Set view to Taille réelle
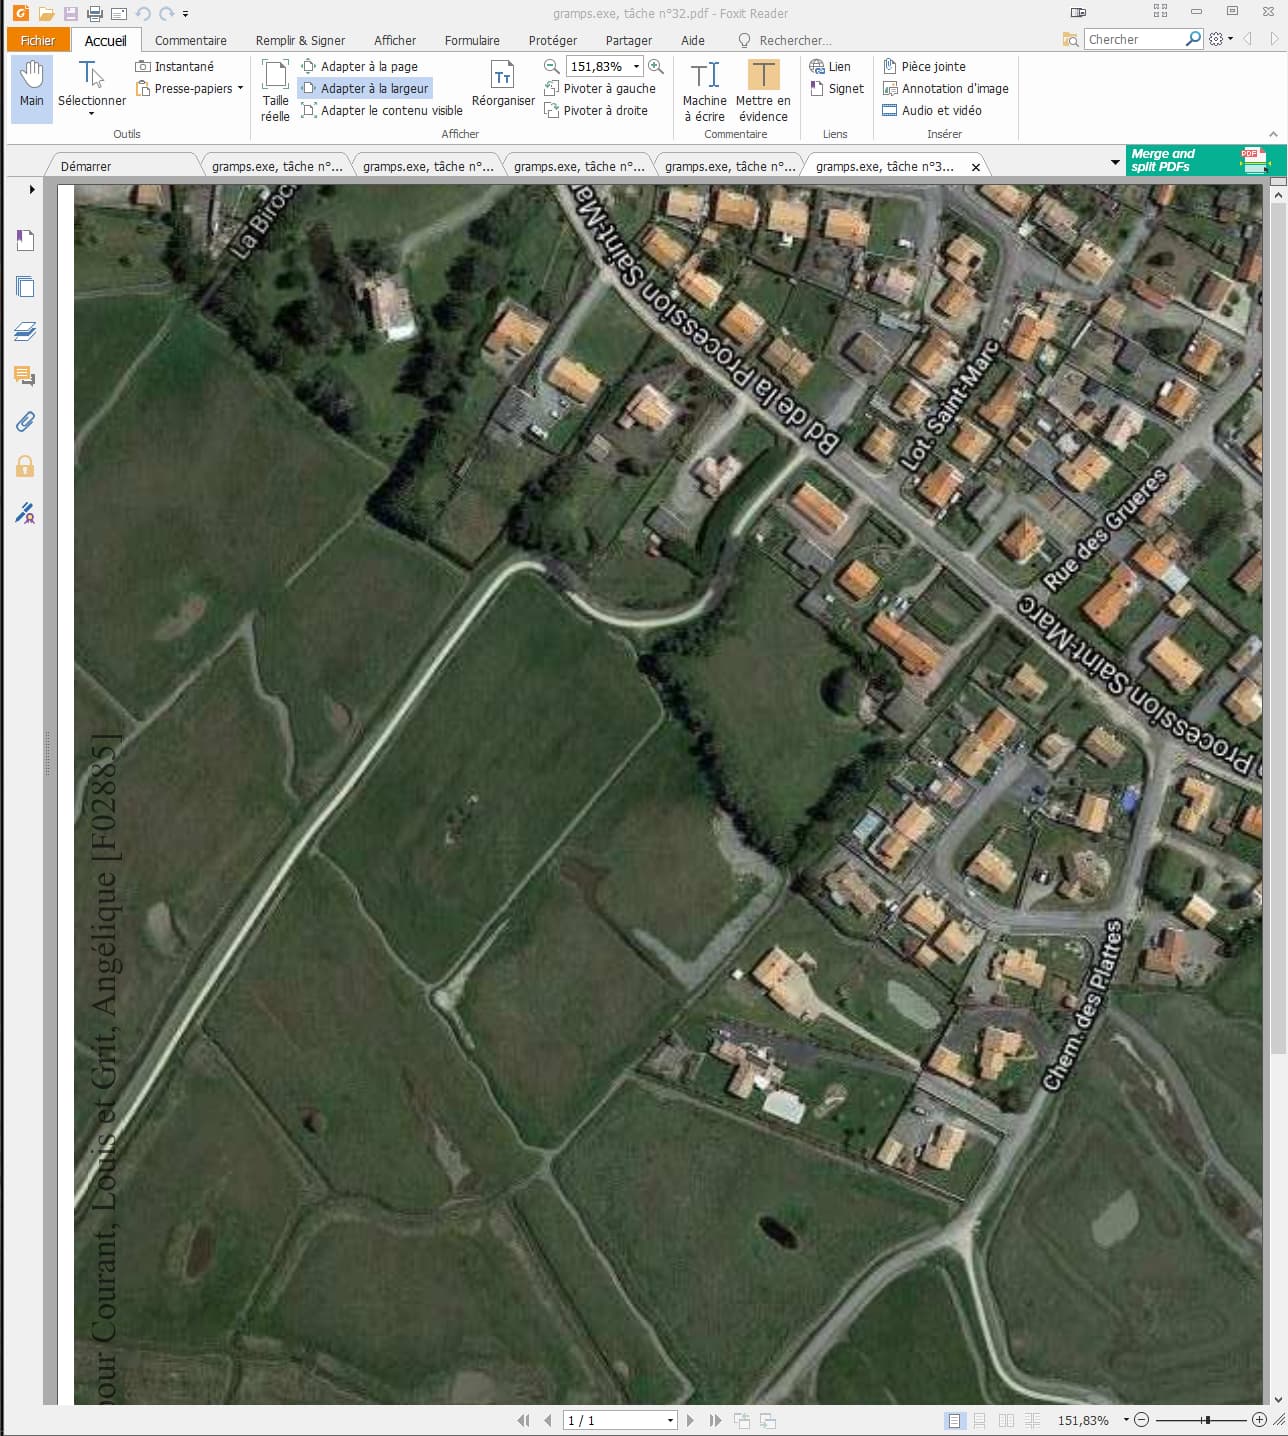 coord(275,91)
